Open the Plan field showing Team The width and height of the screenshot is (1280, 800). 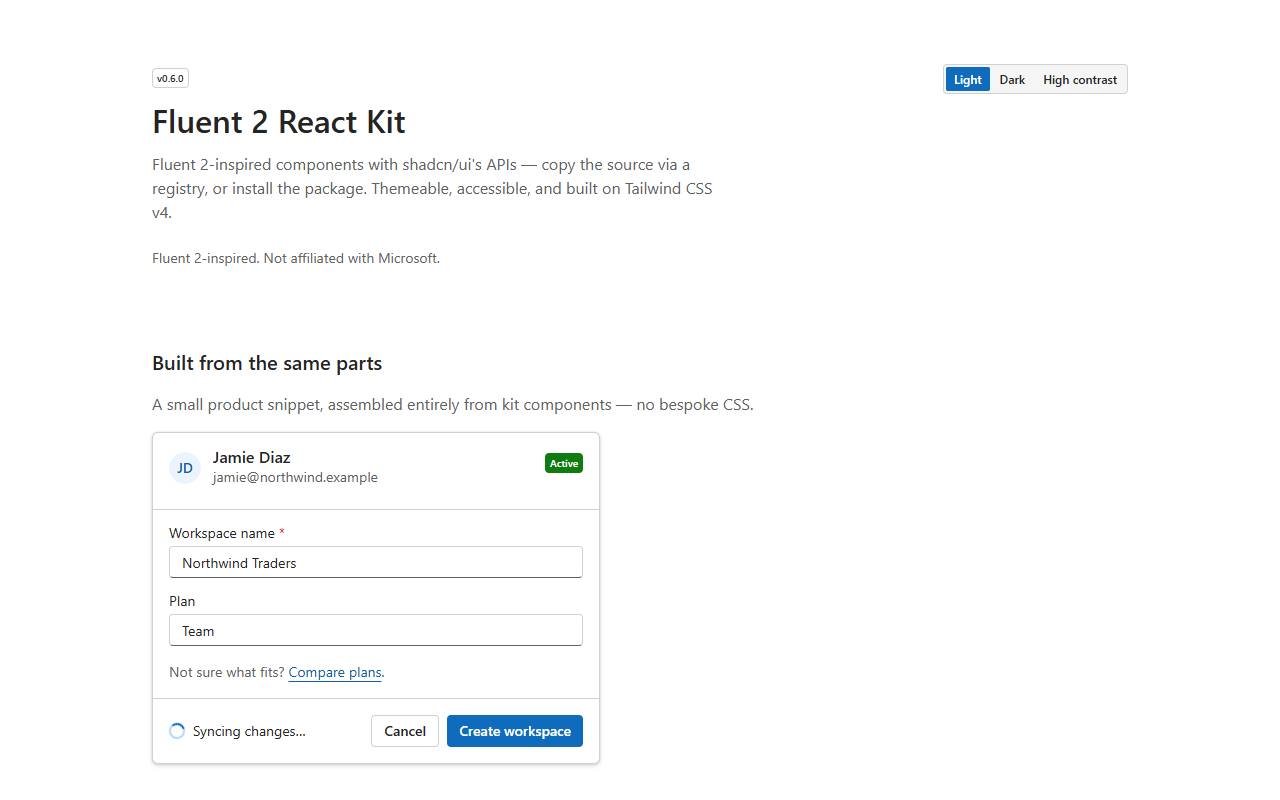point(376,630)
